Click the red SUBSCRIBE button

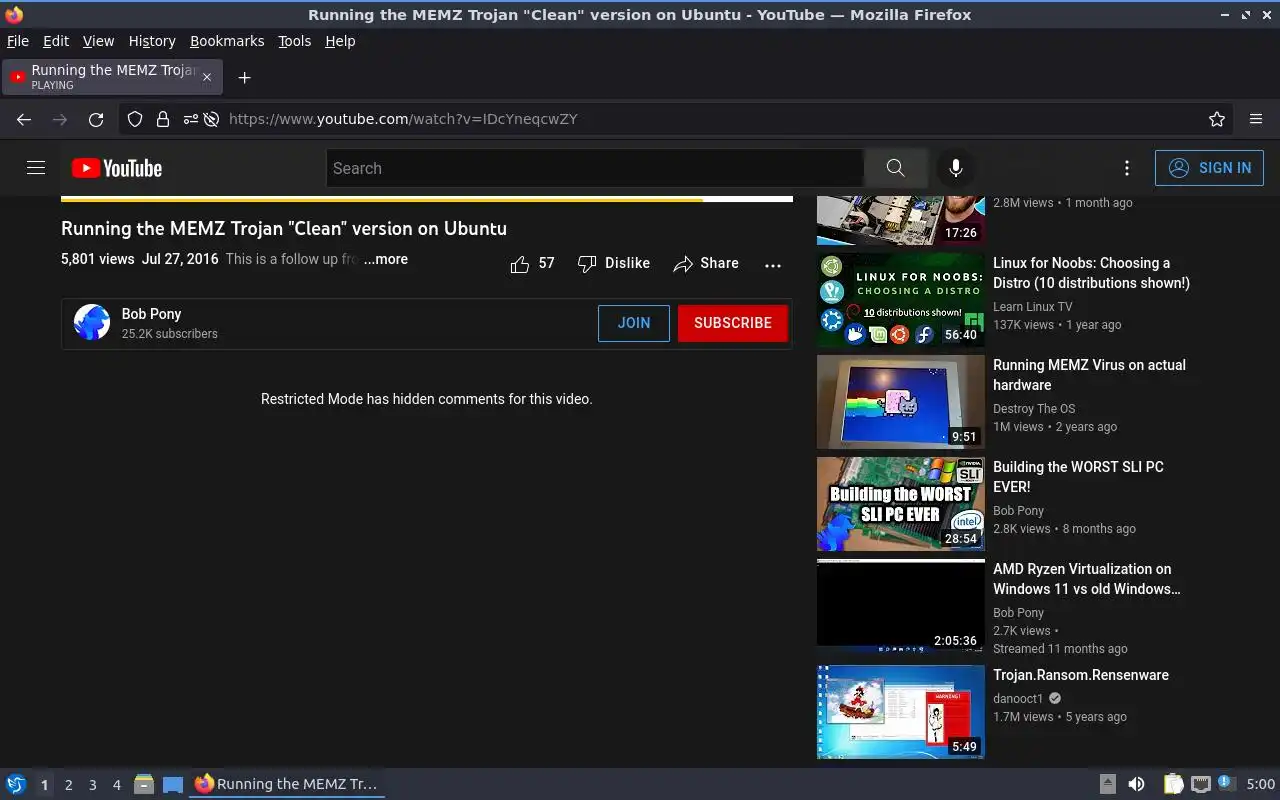click(x=733, y=323)
